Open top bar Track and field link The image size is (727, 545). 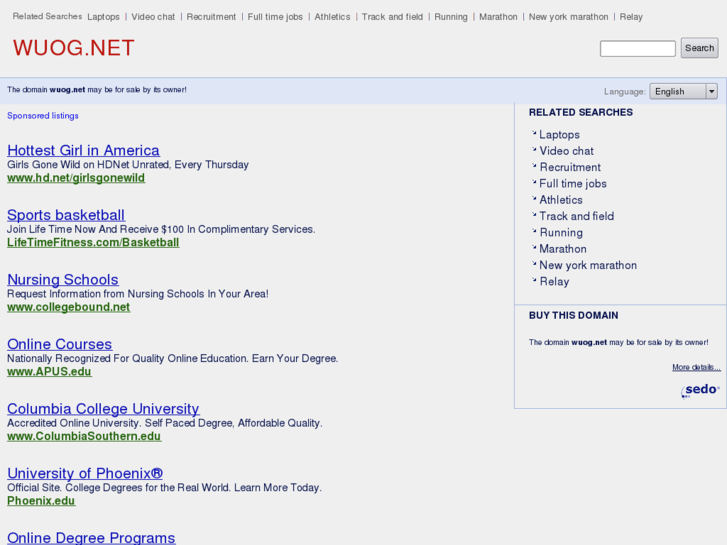[x=392, y=17]
